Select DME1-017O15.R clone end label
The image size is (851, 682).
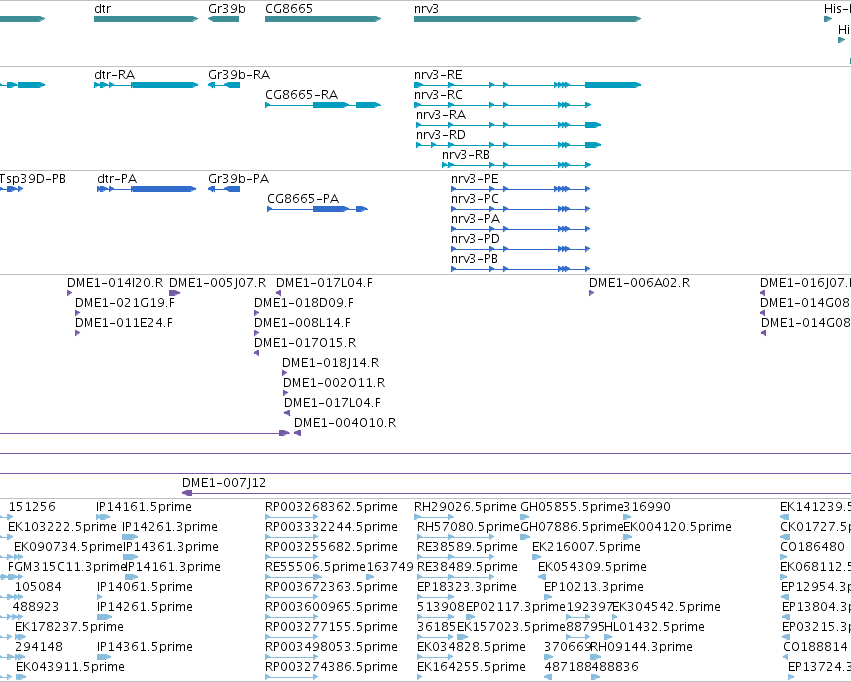305,343
